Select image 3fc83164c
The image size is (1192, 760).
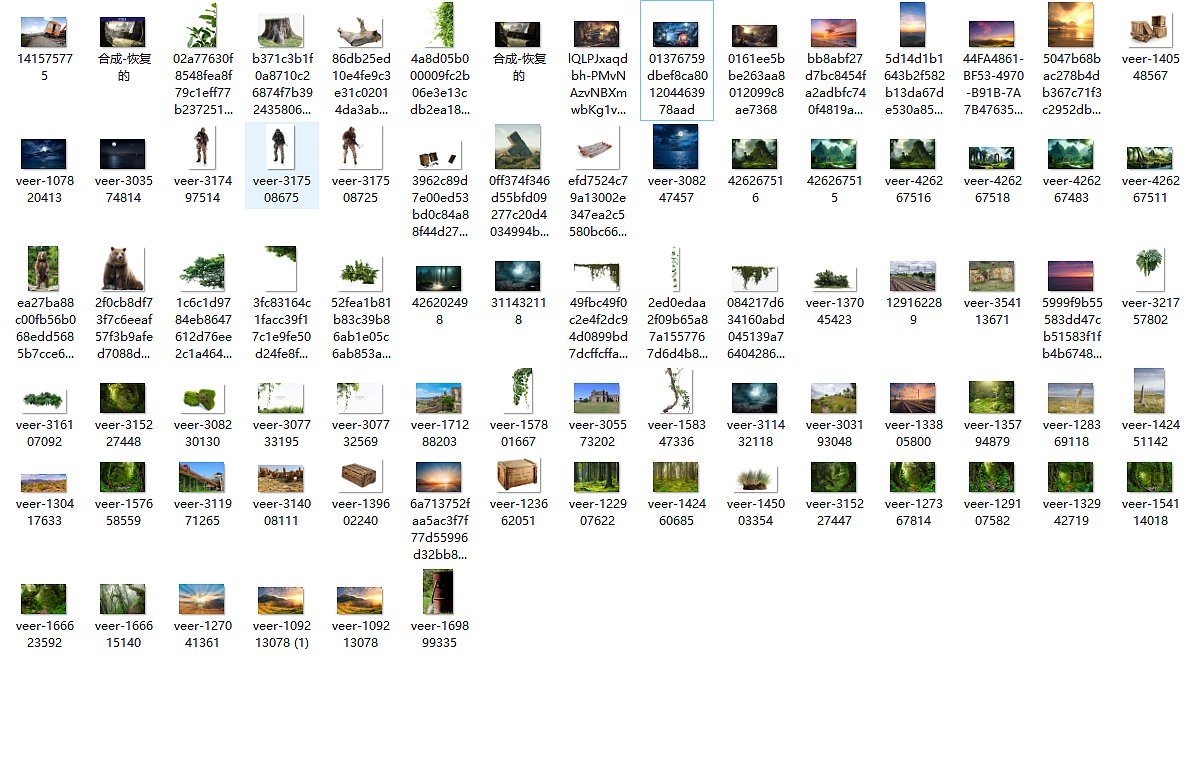281,269
